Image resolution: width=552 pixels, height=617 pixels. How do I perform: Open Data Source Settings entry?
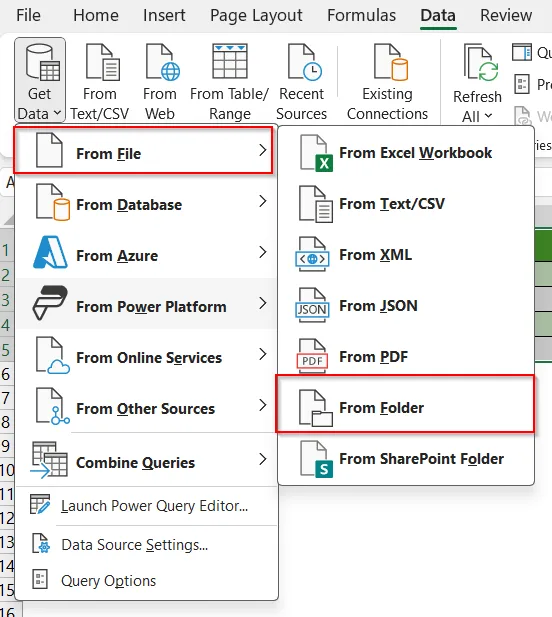point(146,545)
